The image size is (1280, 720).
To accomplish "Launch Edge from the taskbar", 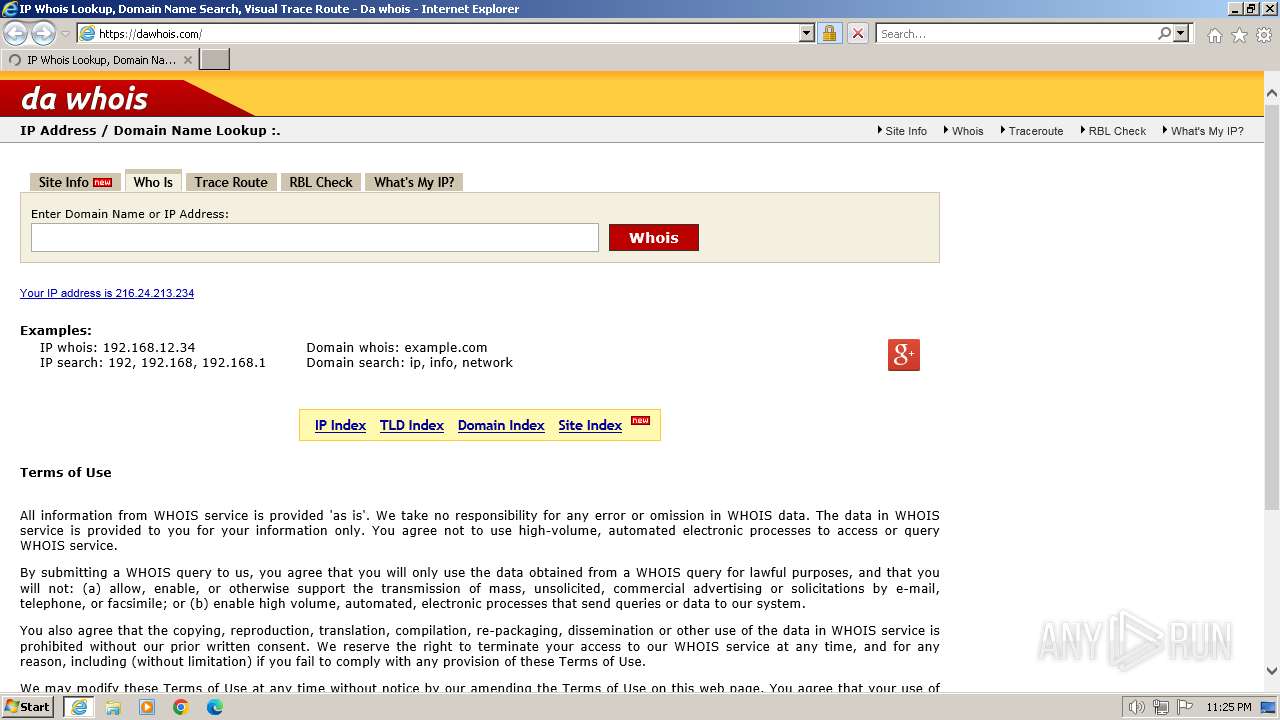I will point(215,707).
